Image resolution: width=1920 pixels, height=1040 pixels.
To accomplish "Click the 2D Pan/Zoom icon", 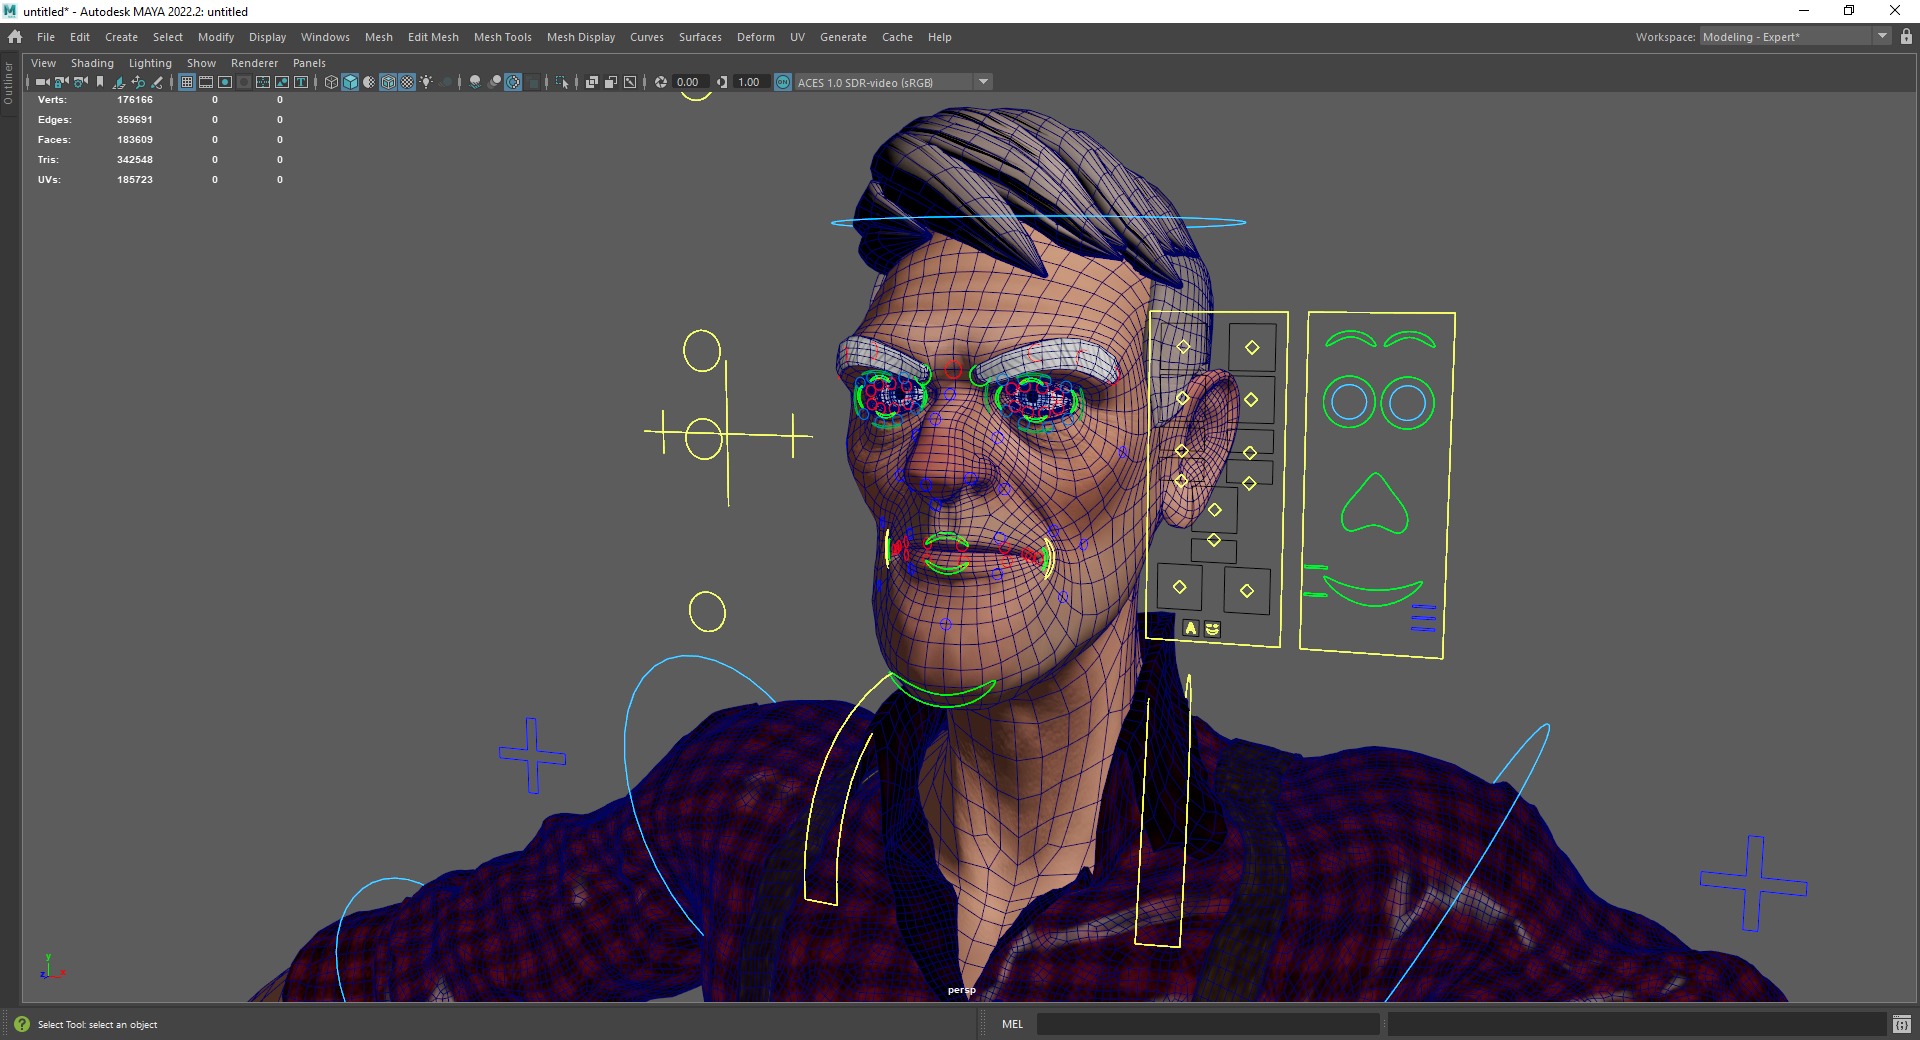I will click(x=138, y=82).
